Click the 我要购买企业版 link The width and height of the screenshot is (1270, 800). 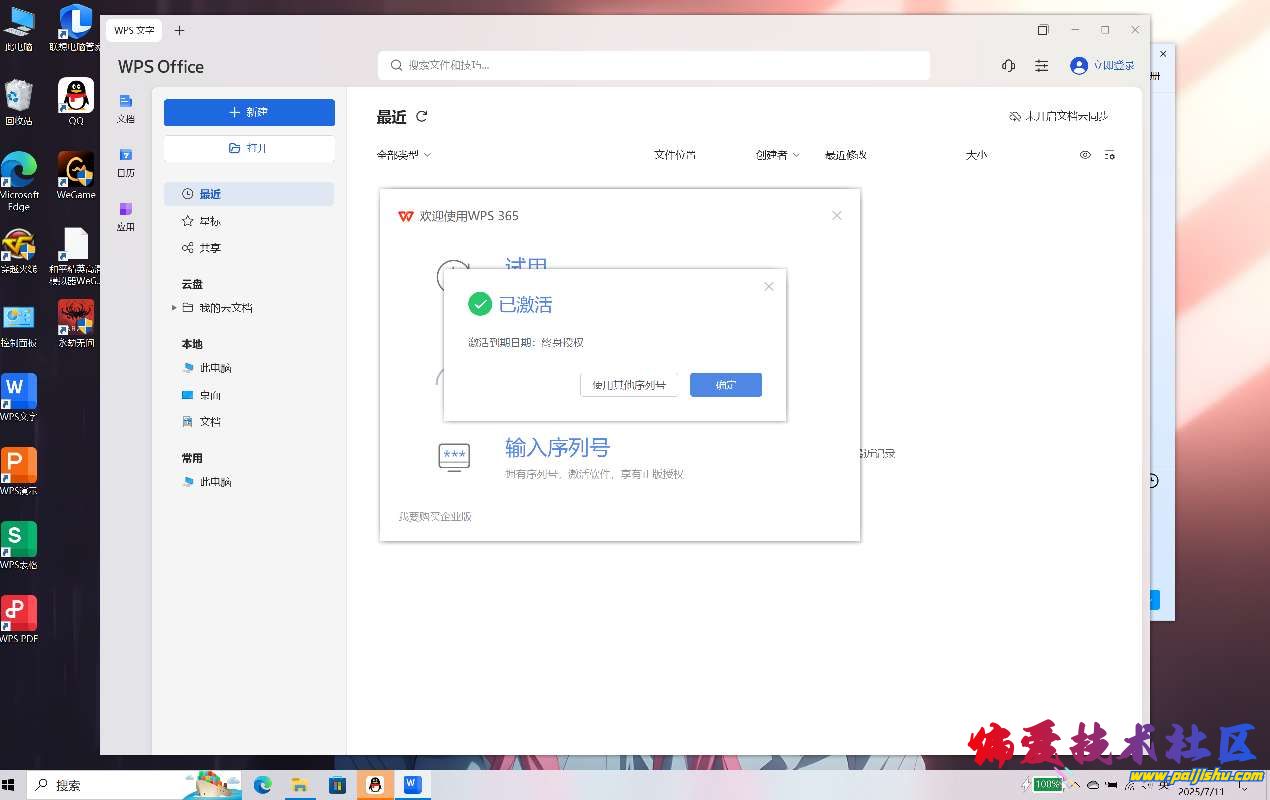tap(435, 517)
